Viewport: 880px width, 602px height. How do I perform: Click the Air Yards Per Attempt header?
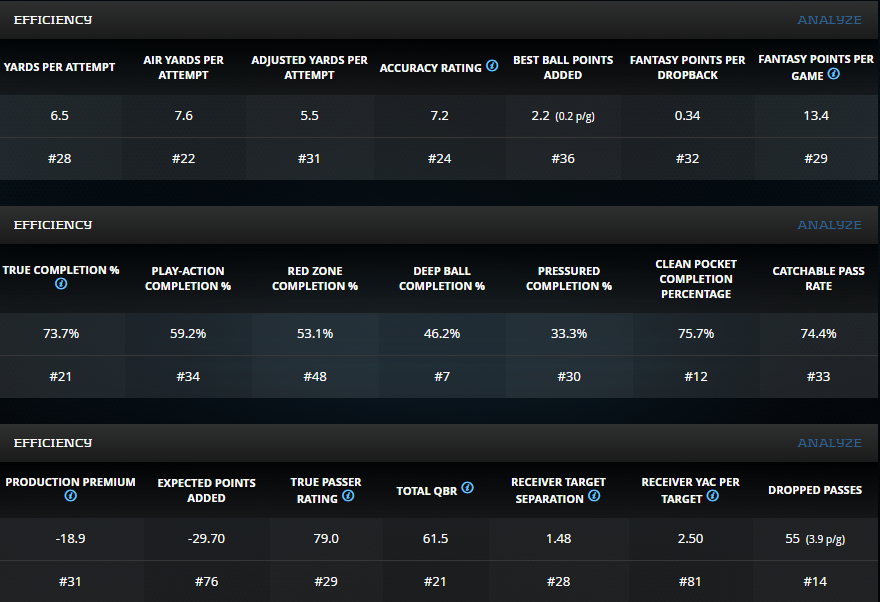(184, 68)
